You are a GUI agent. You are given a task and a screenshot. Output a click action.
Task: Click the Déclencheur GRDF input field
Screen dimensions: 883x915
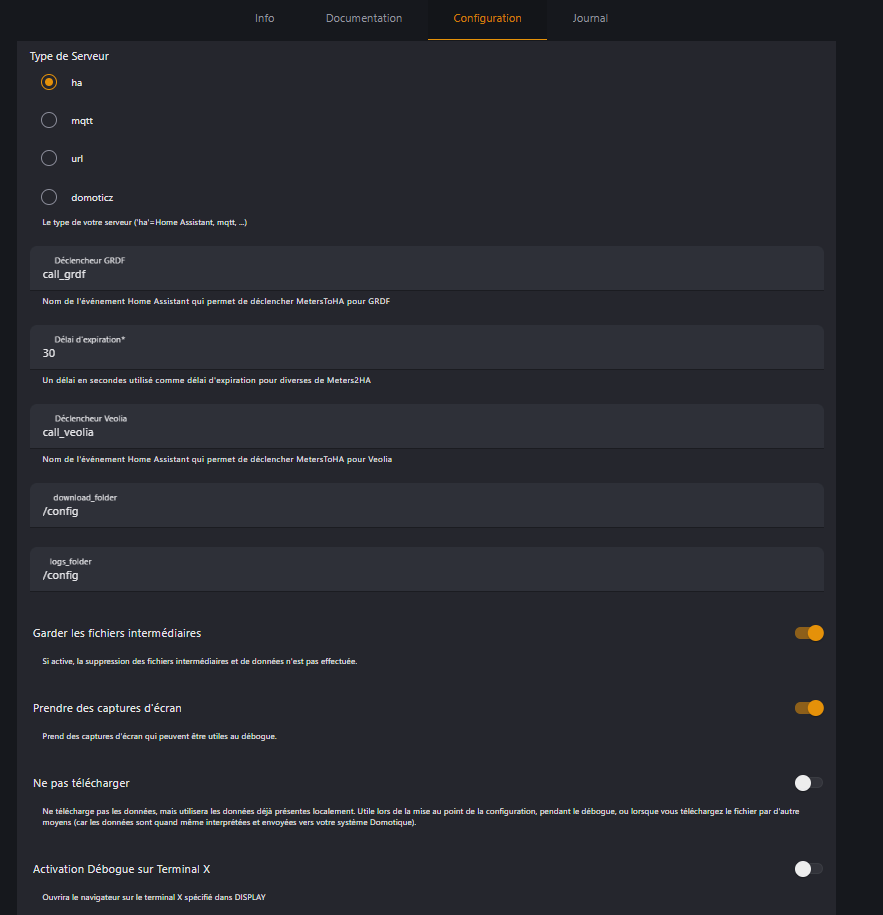click(x=427, y=268)
